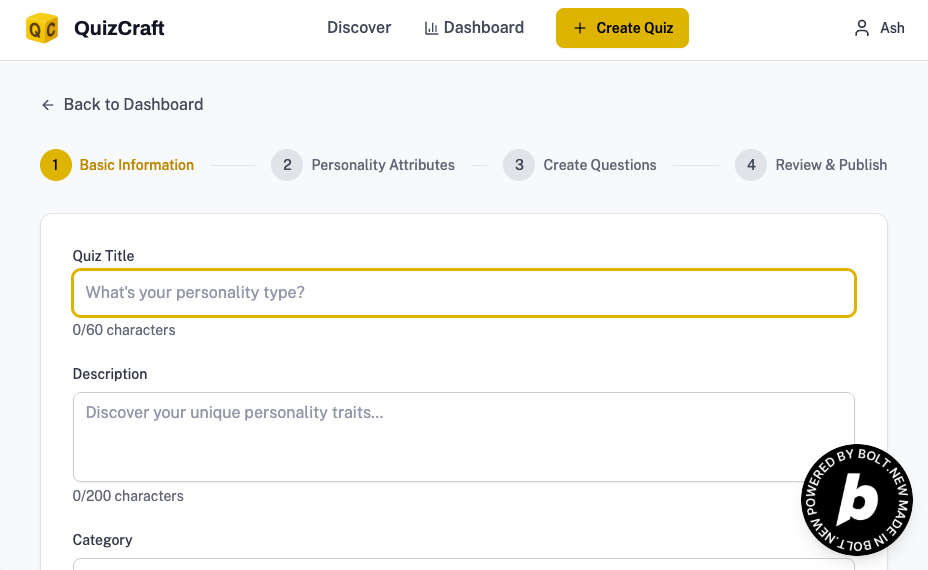Click the user profile icon
The image size is (928, 570).
tap(862, 28)
